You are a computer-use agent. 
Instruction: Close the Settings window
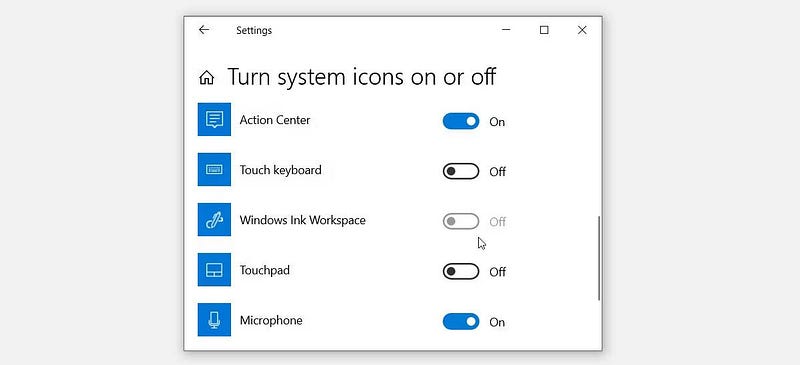click(x=582, y=30)
